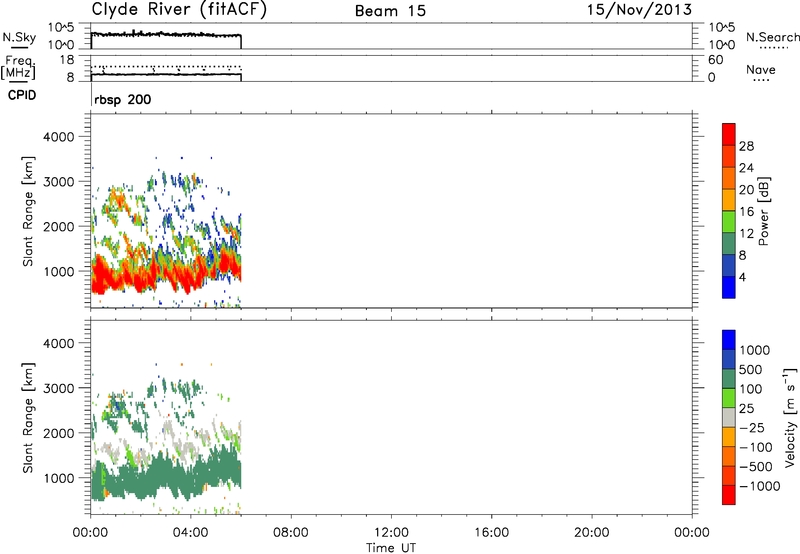
Task: Click the 'Freq. [MHz]' axis label
Action: (x=18, y=67)
